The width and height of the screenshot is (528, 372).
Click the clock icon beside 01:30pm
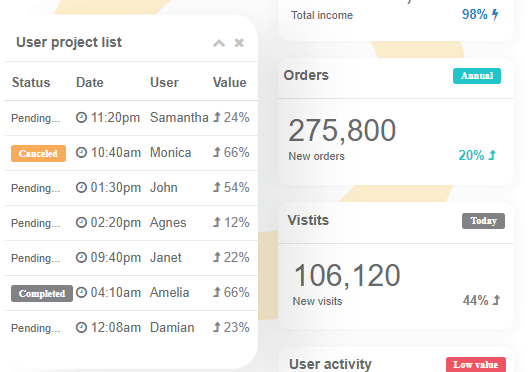(81, 188)
